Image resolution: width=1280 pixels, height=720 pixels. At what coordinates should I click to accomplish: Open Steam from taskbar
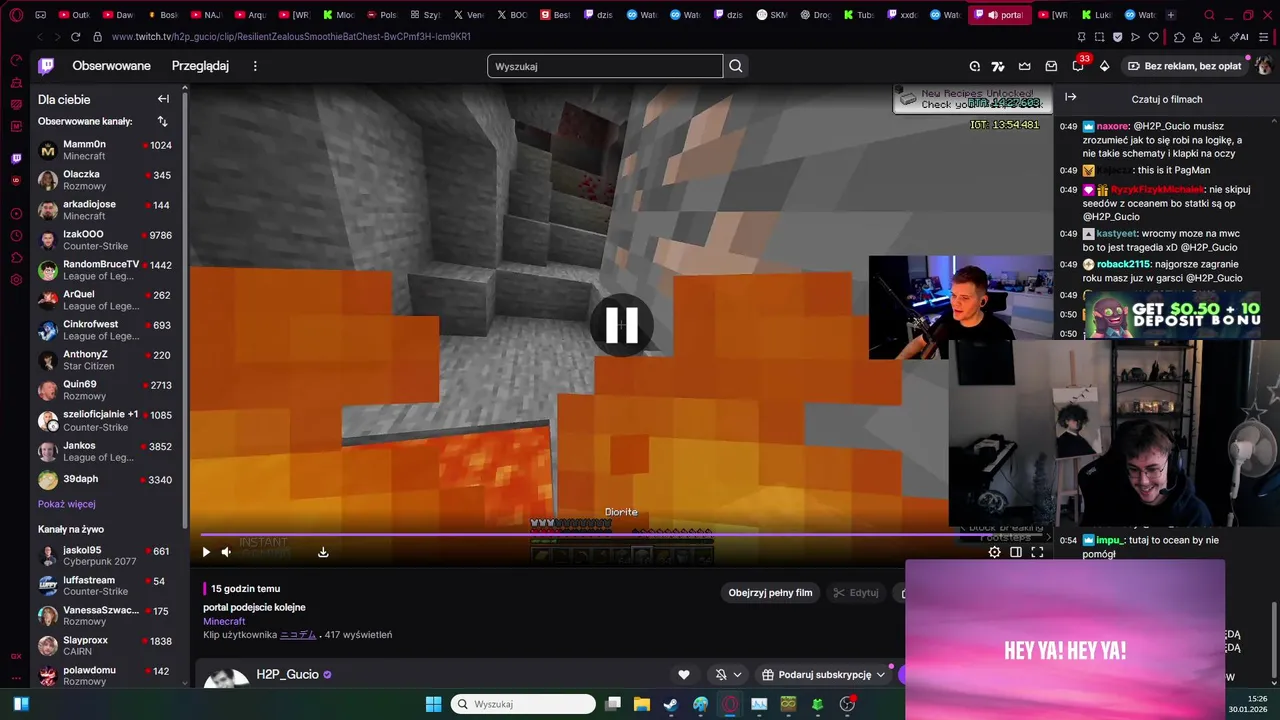click(671, 704)
